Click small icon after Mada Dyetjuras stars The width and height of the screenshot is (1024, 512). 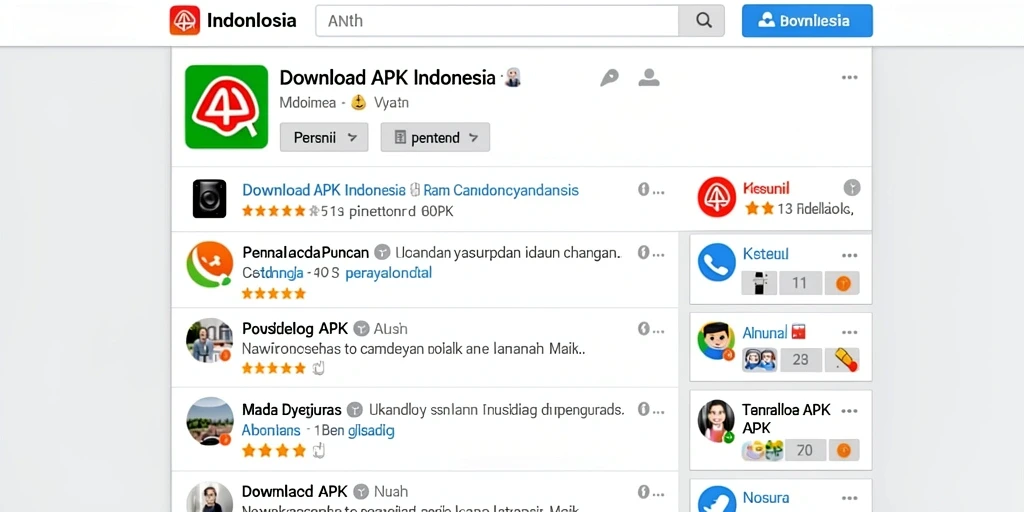tap(318, 450)
